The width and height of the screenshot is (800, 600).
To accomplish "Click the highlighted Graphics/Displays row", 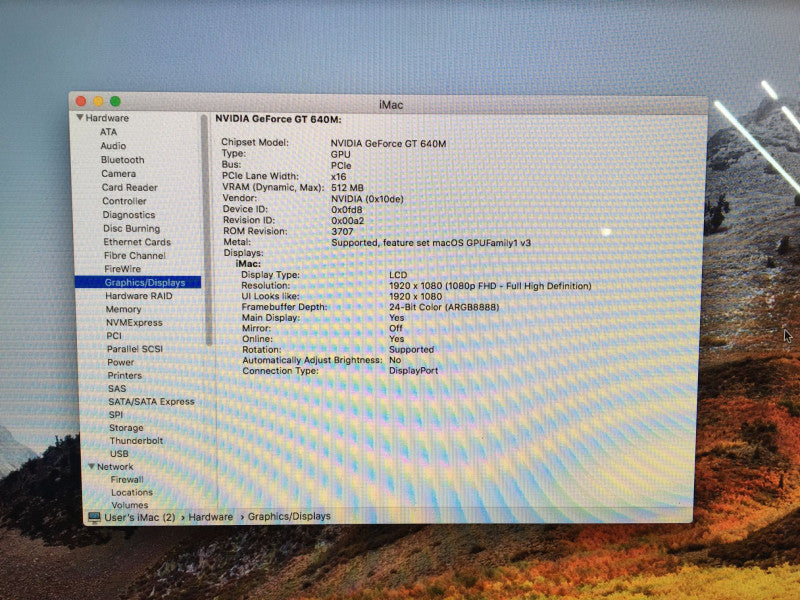I will coord(138,282).
